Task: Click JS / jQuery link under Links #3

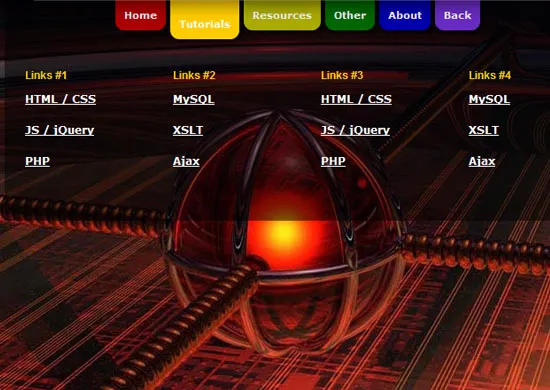Action: coord(355,130)
